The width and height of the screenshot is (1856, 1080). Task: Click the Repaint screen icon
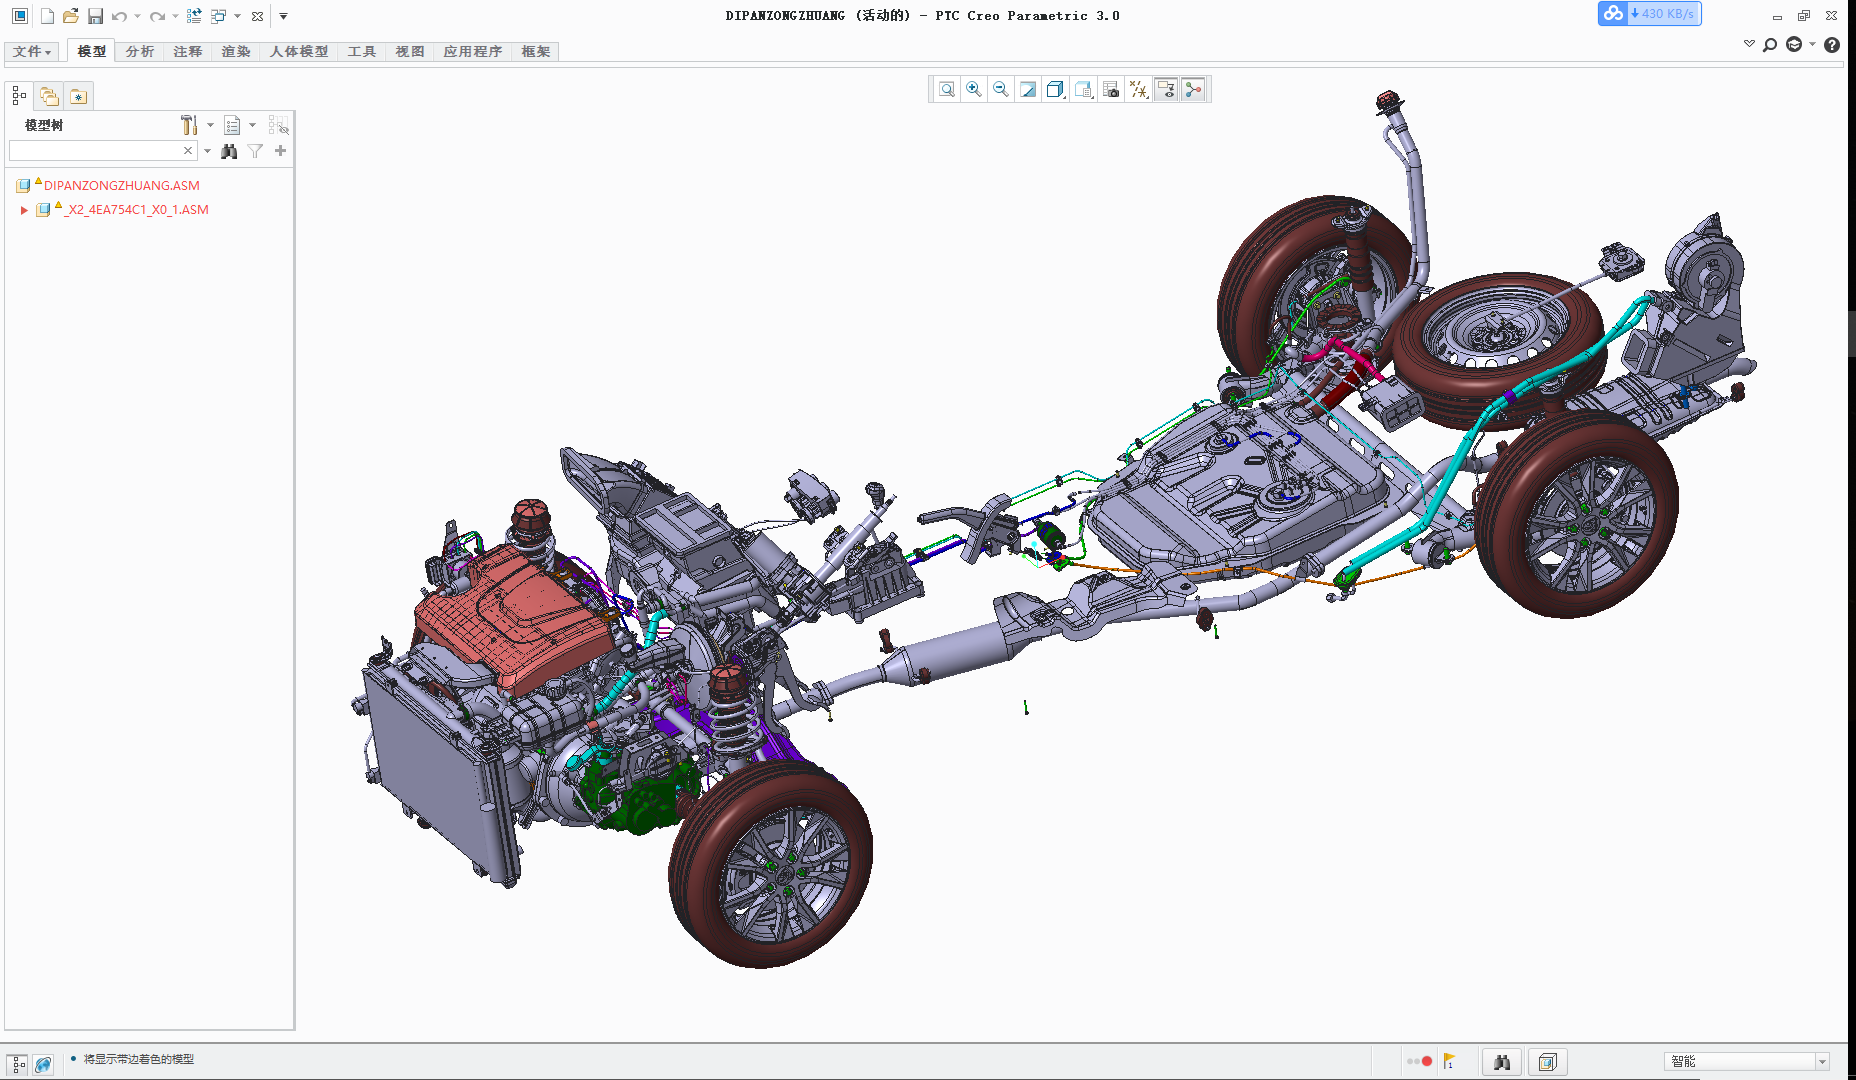[x=1028, y=90]
